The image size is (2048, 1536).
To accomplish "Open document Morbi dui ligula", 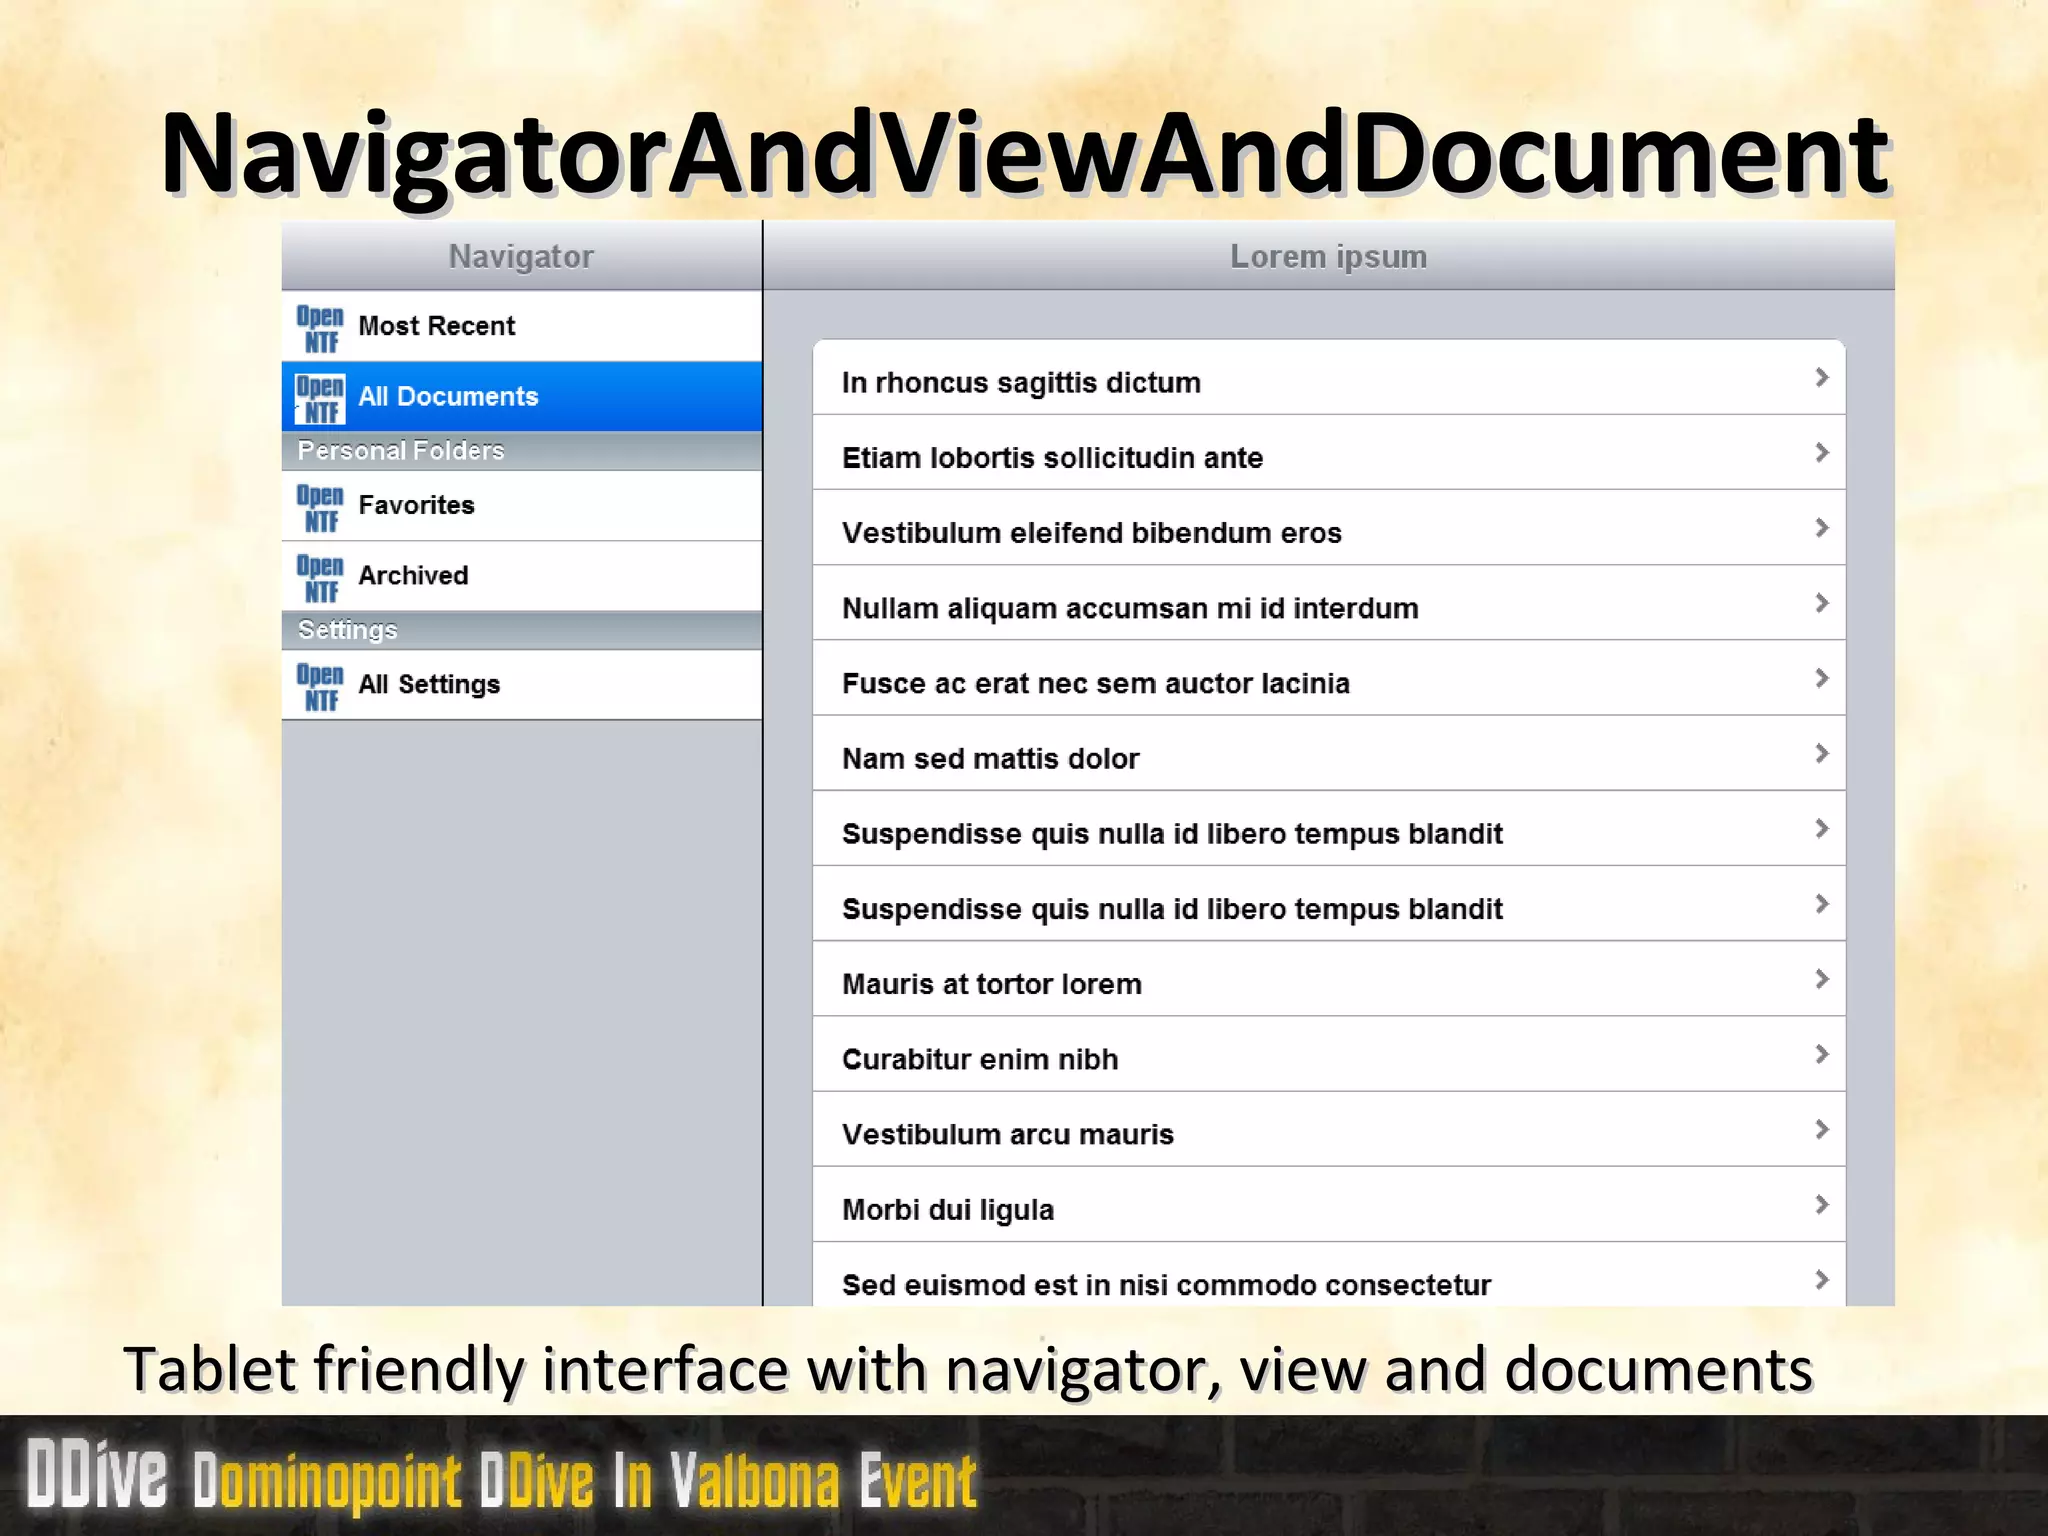I will click(x=1329, y=1204).
